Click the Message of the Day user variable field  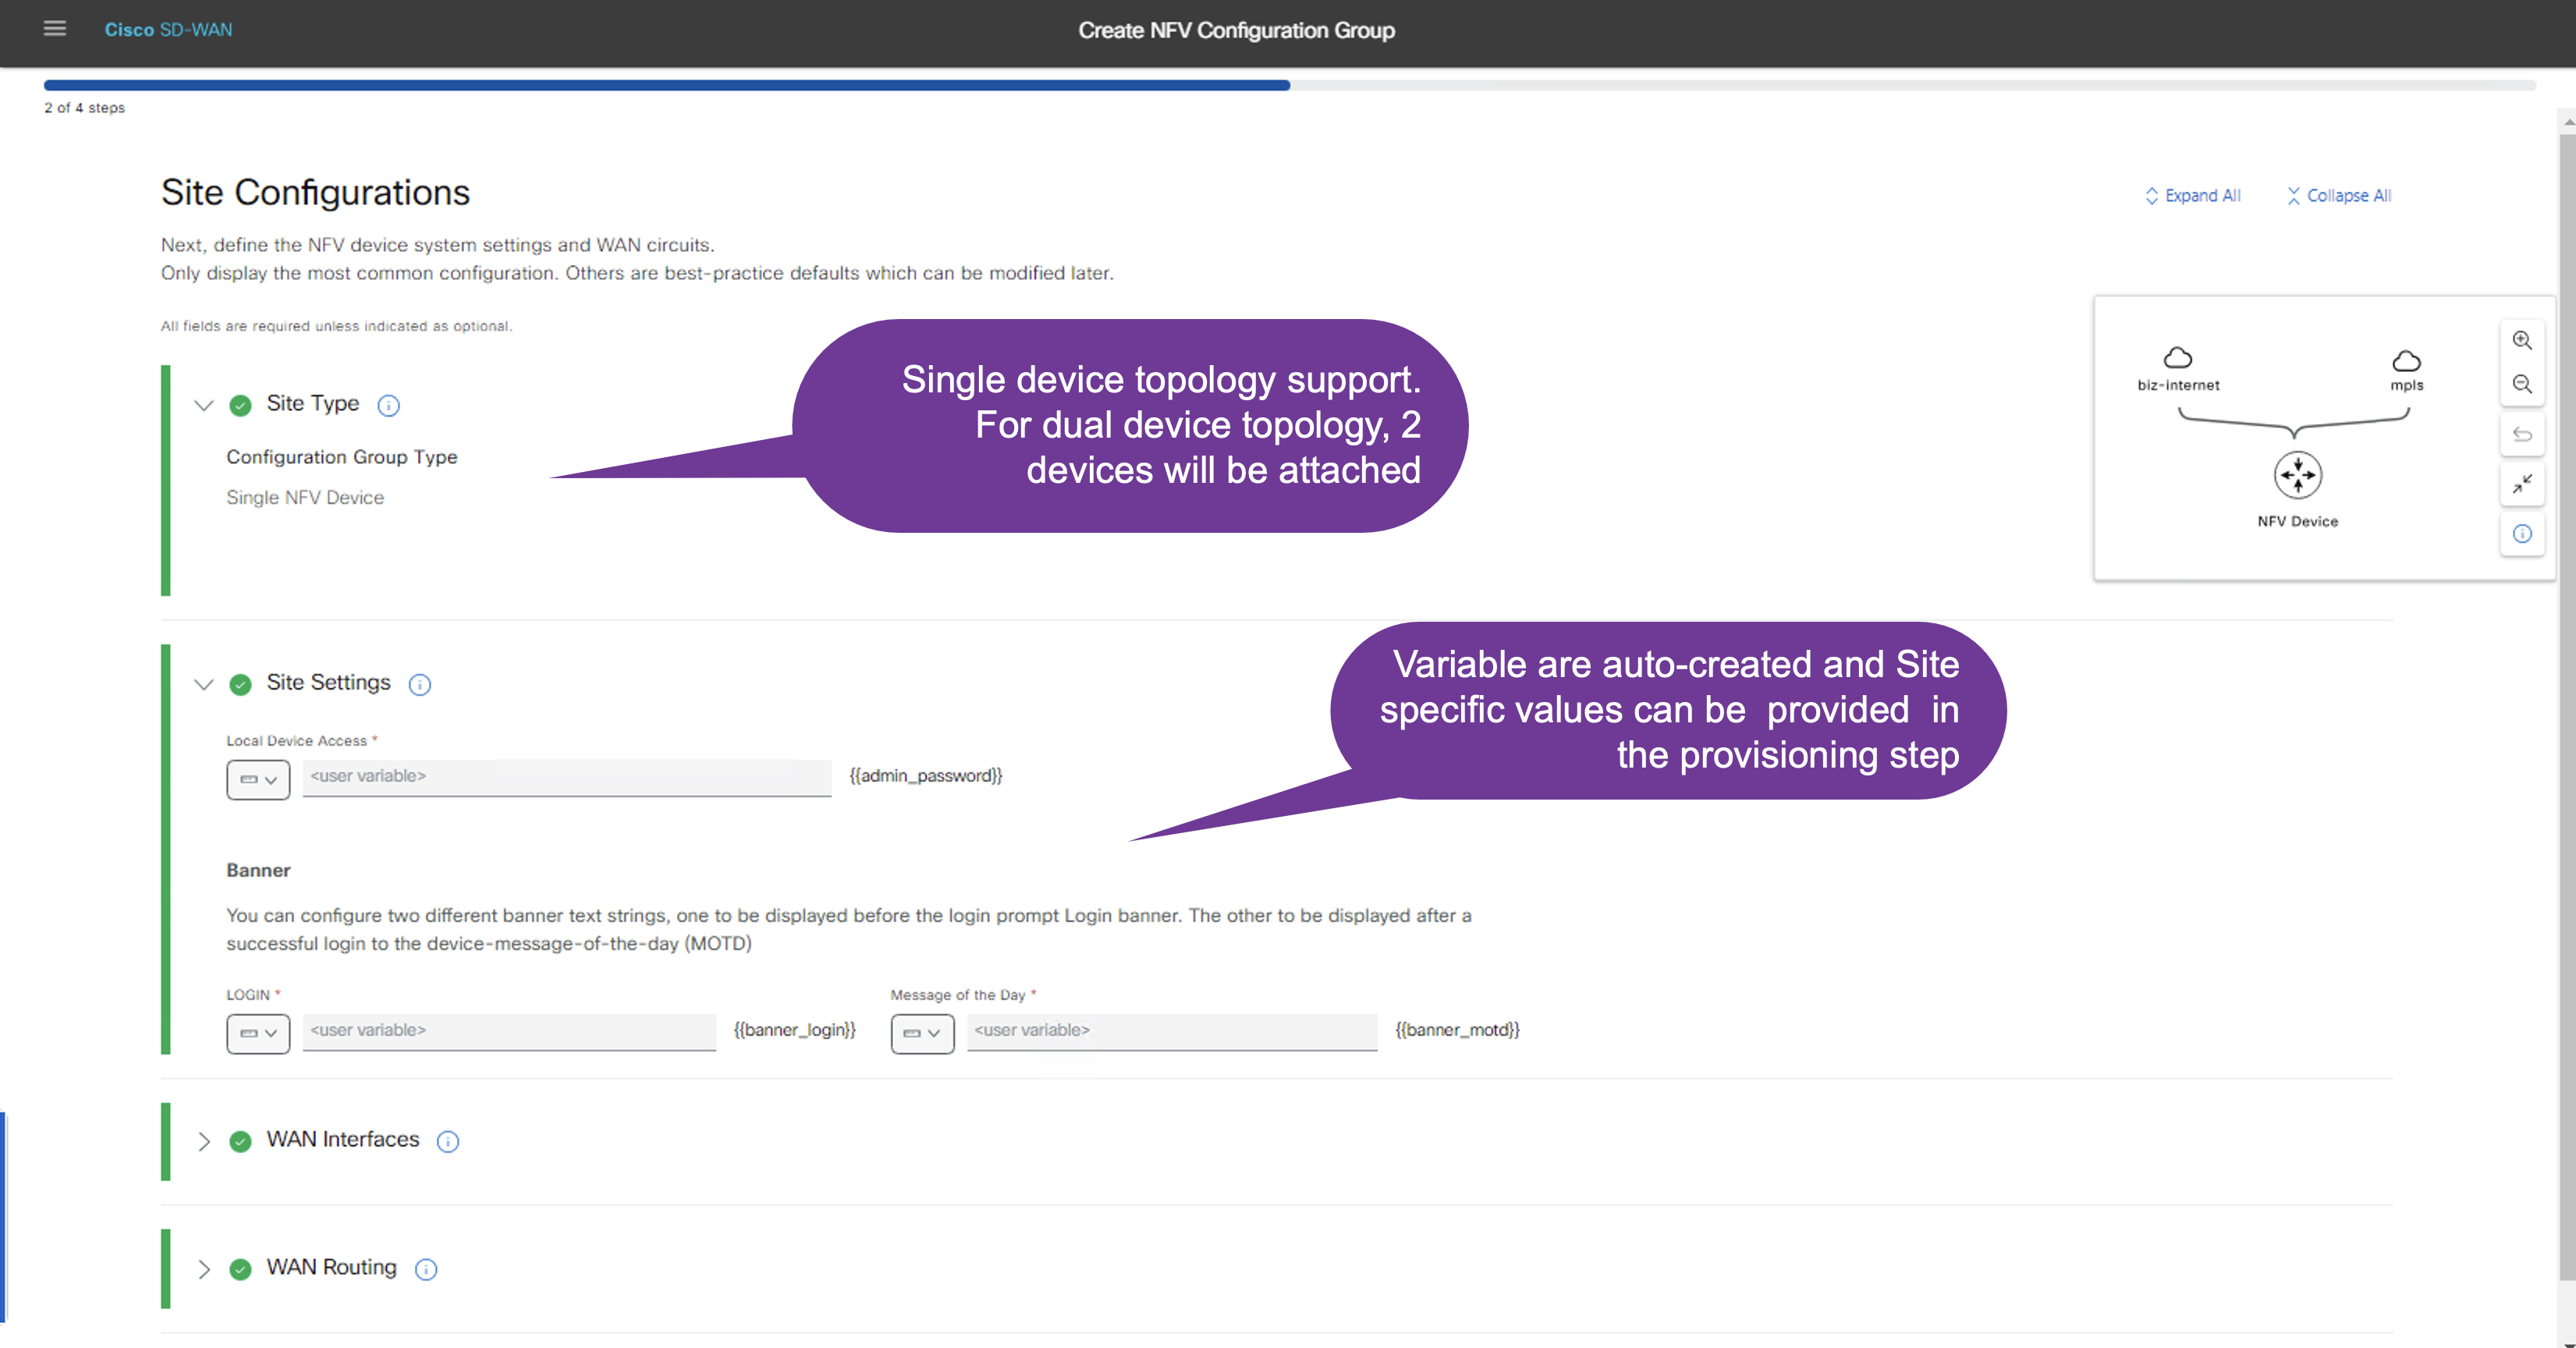1170,1031
